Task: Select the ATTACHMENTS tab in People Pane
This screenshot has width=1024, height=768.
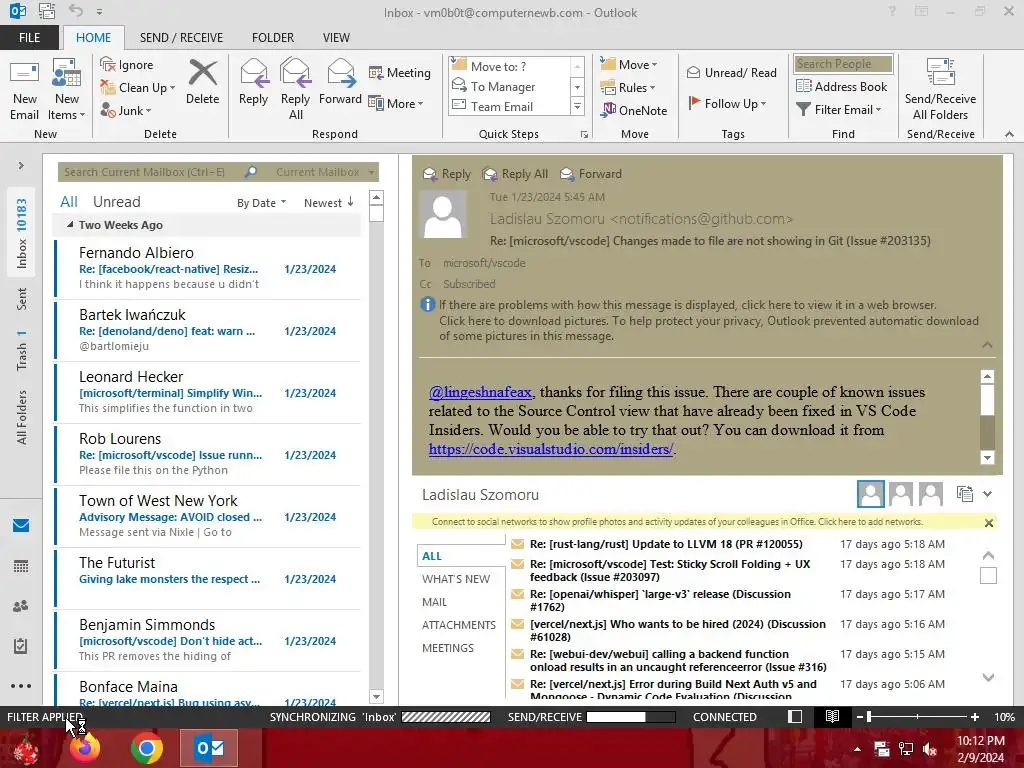Action: 458,625
